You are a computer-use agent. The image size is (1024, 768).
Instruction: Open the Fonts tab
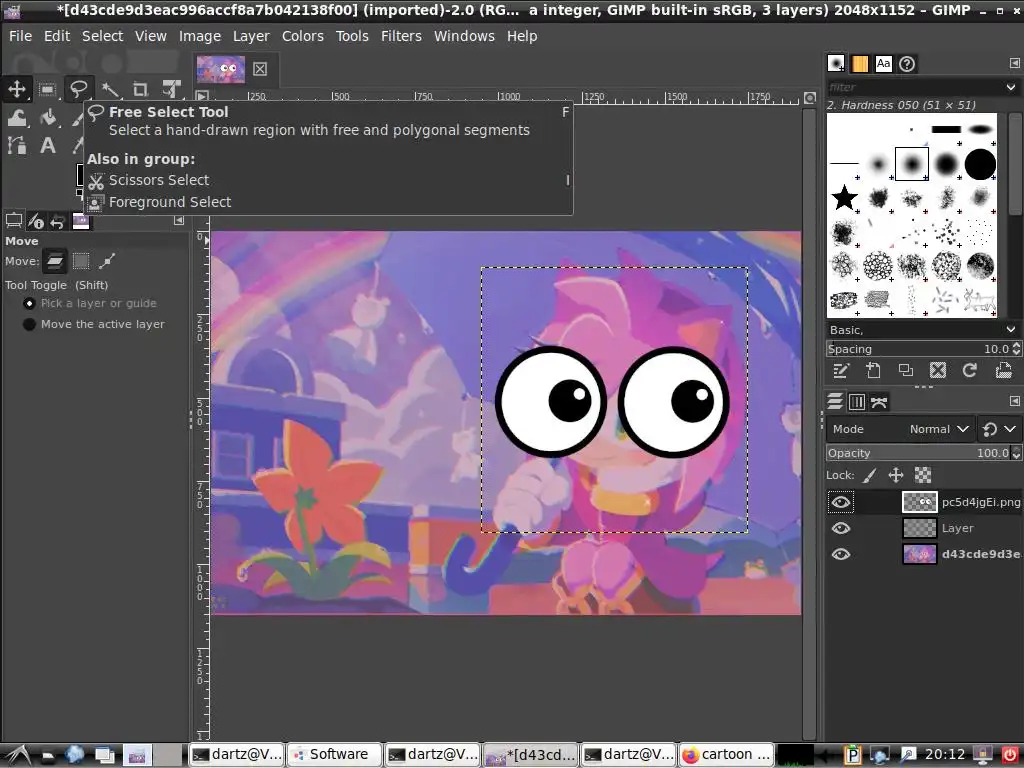(884, 63)
